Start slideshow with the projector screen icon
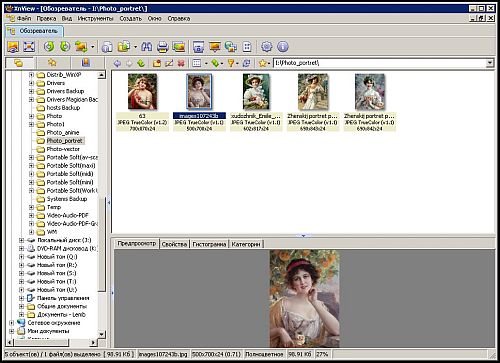Viewport: 500px width, 363px height. tap(215, 47)
